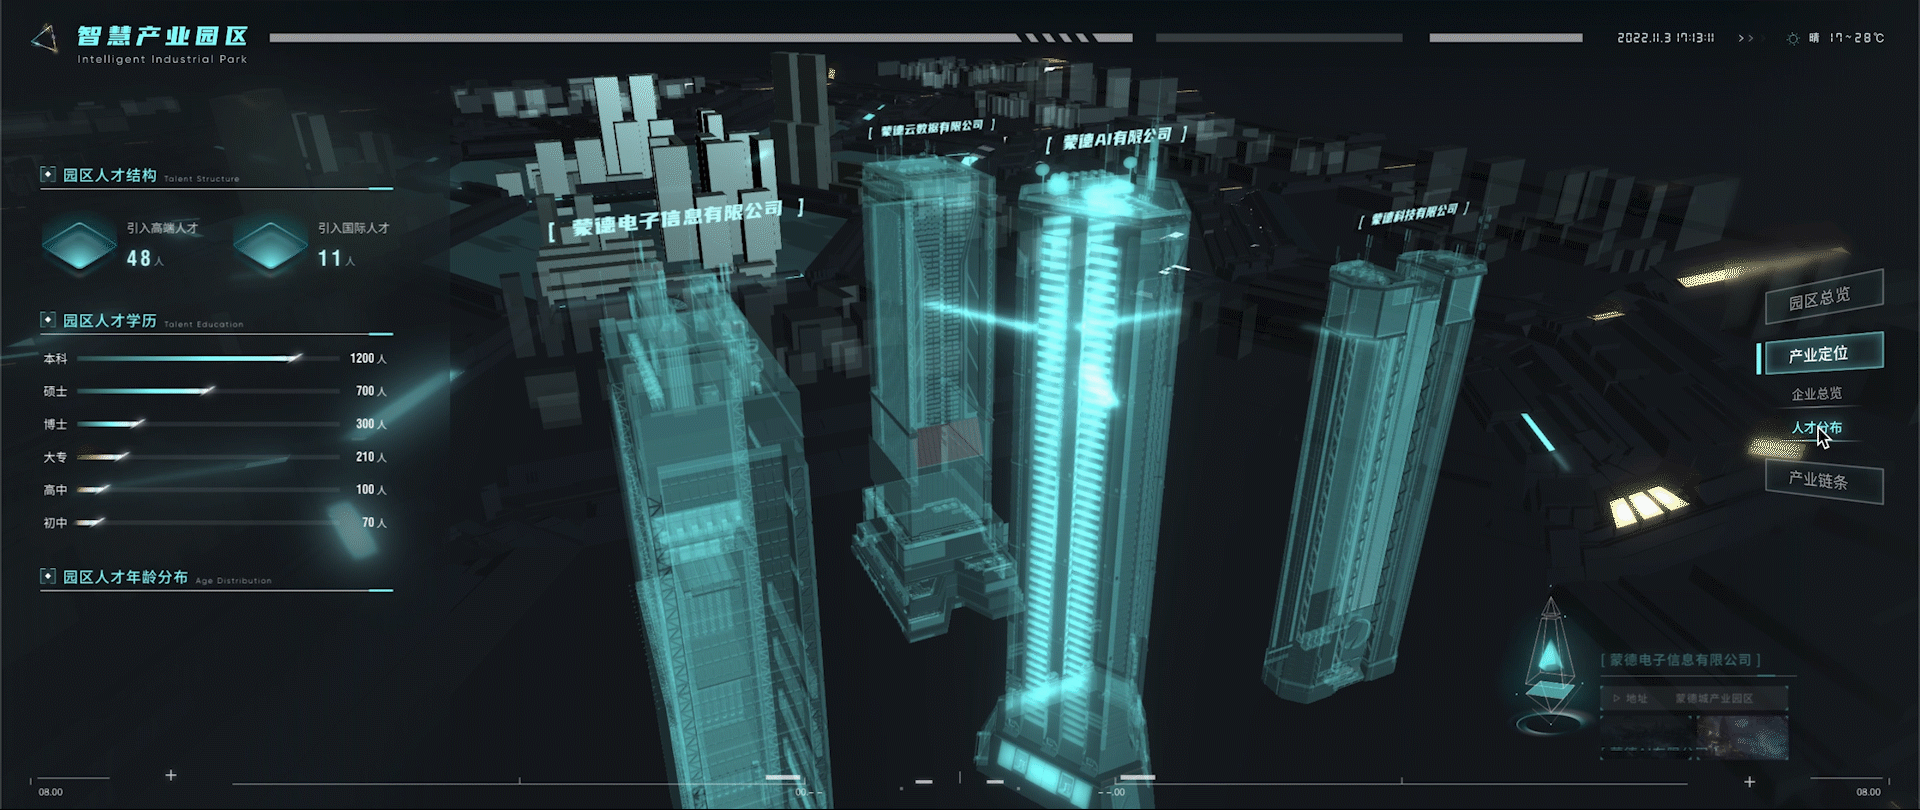Click the 园区人才学历 section heading
Viewport: 1920px width, 810px height.
110,320
